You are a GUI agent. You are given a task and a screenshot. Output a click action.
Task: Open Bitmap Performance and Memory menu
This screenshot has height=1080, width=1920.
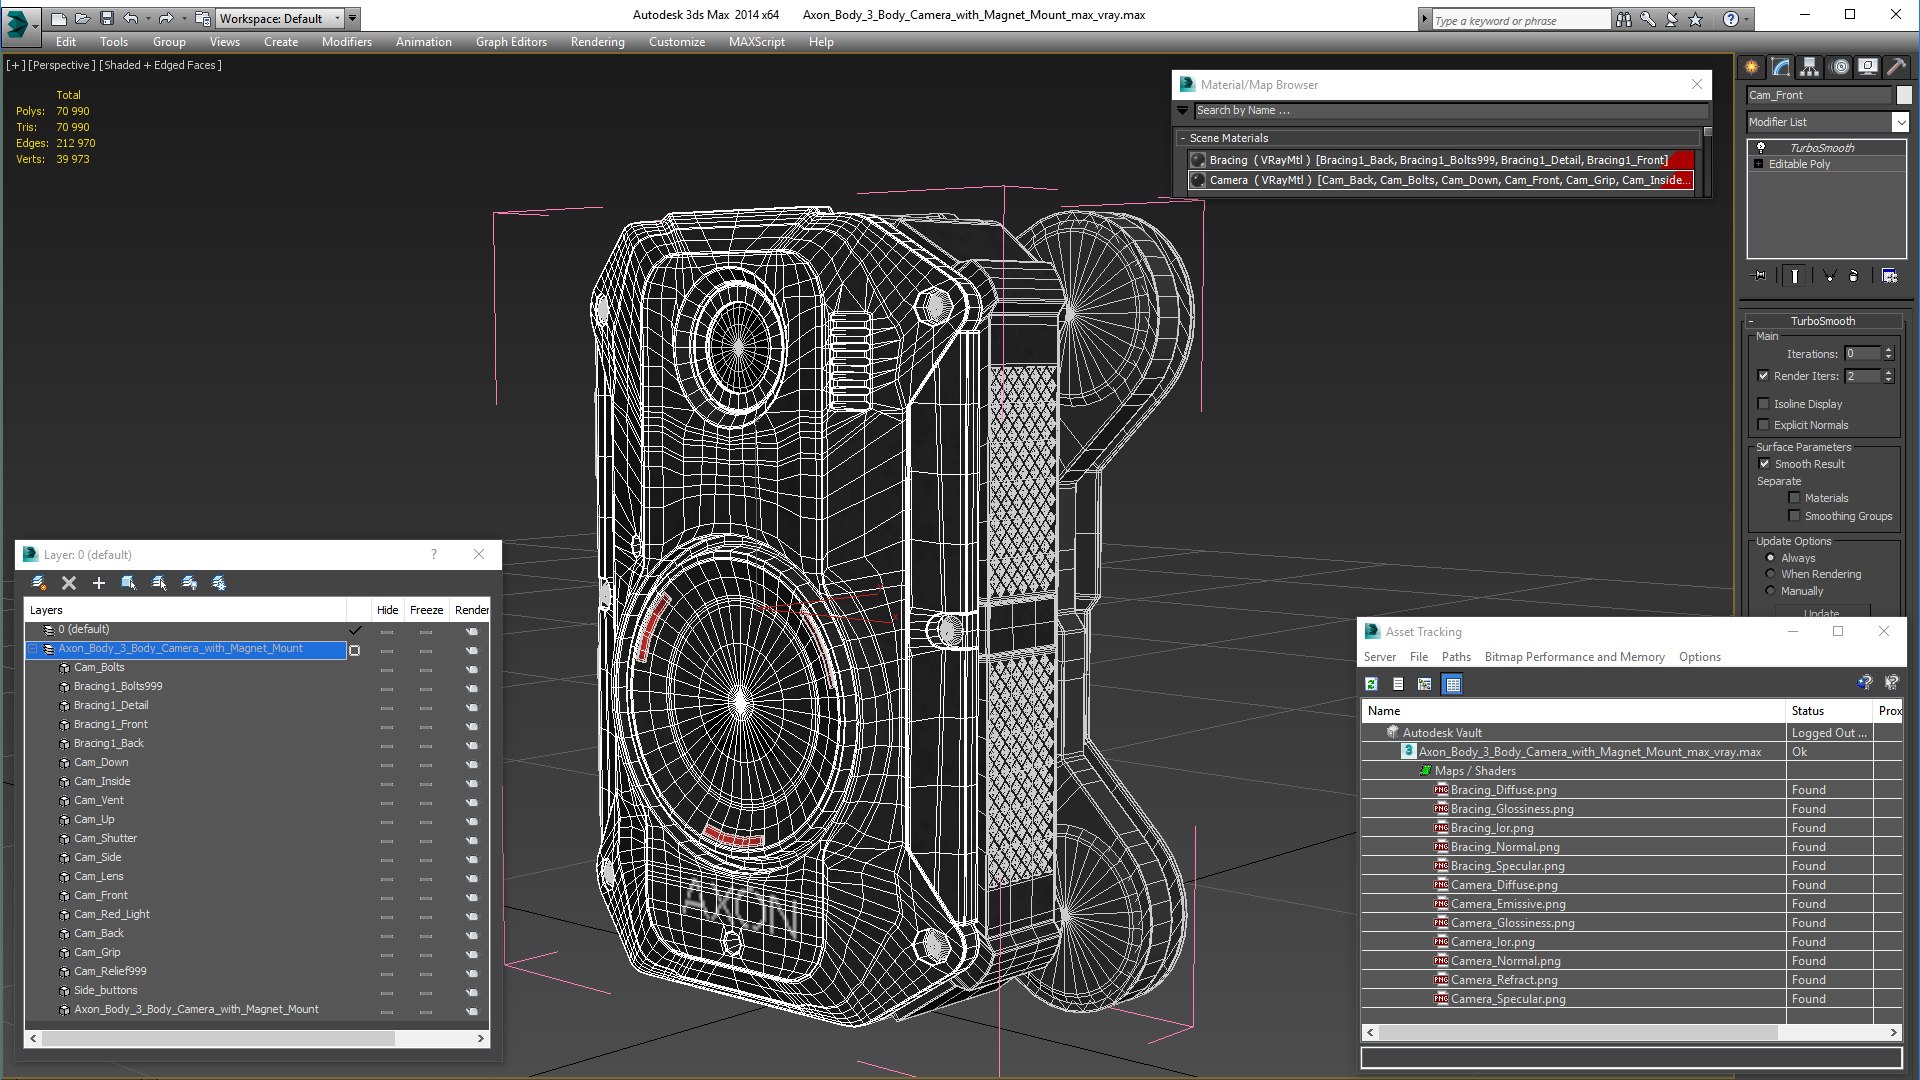(x=1574, y=657)
